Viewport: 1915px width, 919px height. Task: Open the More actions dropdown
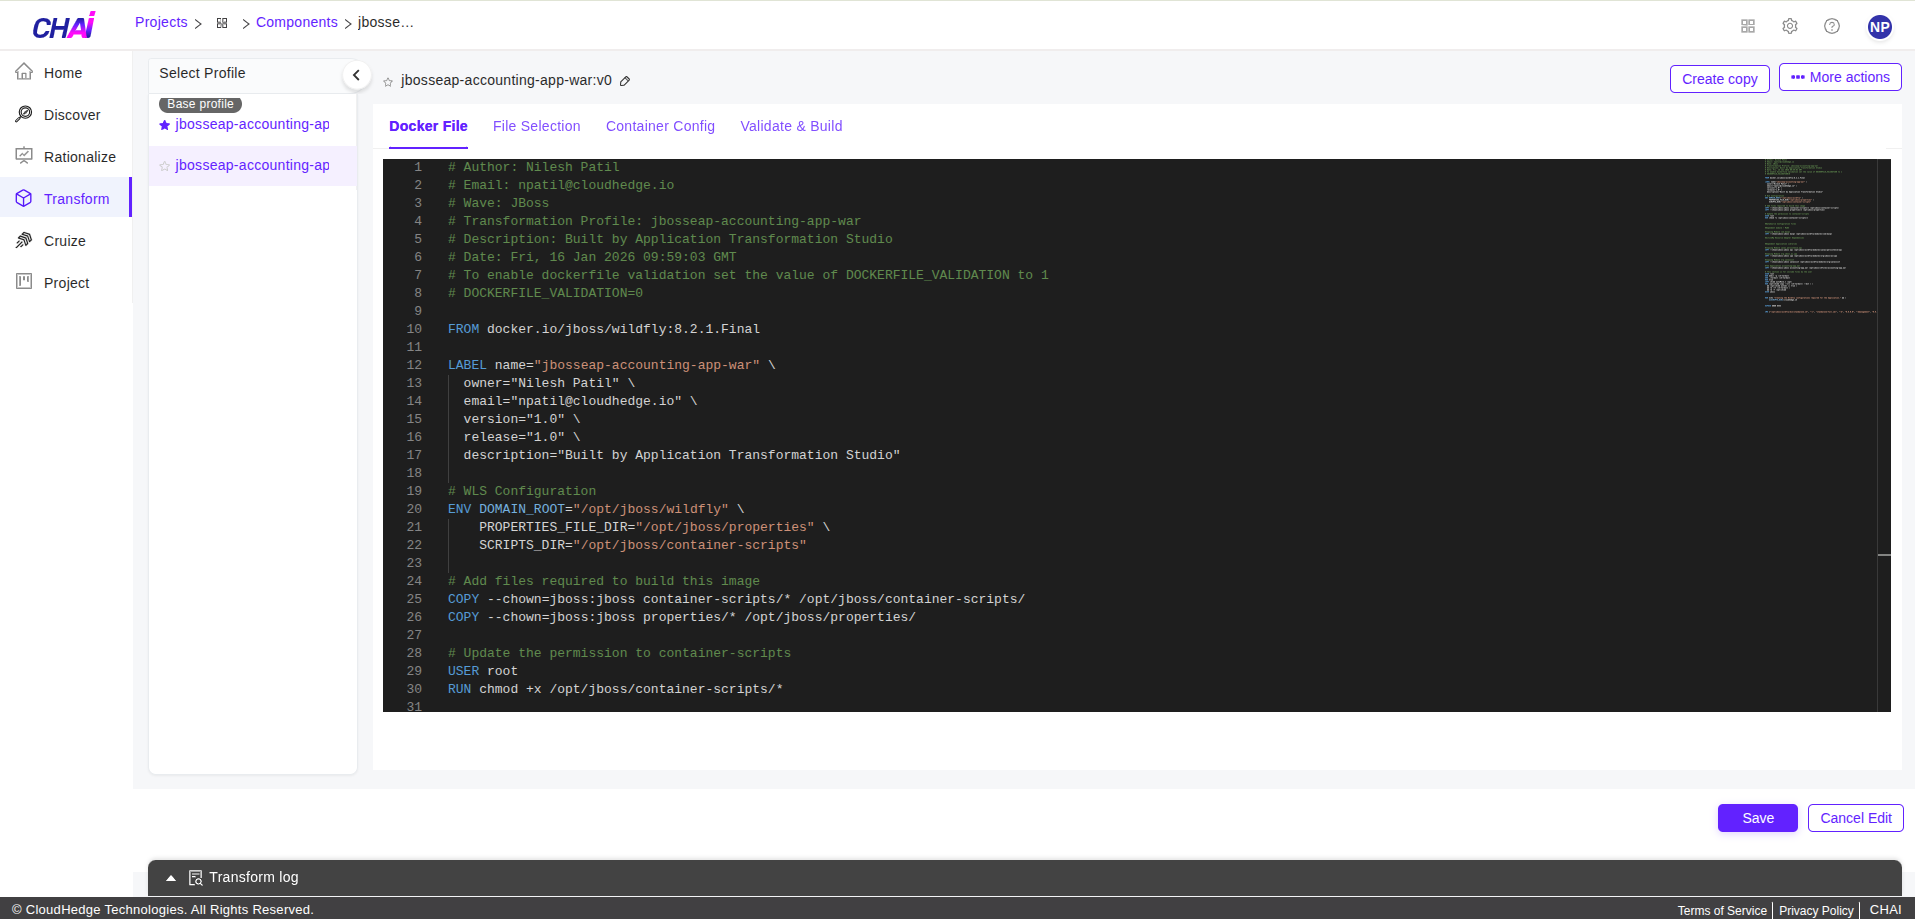1839,77
